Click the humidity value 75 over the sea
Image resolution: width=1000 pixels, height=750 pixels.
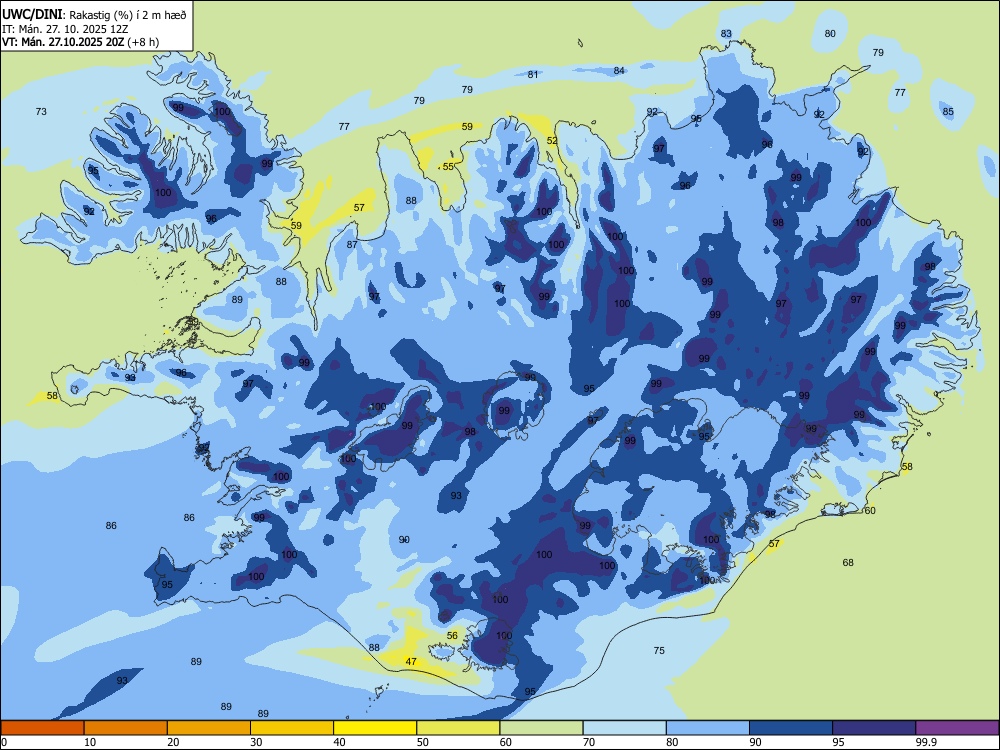point(659,651)
